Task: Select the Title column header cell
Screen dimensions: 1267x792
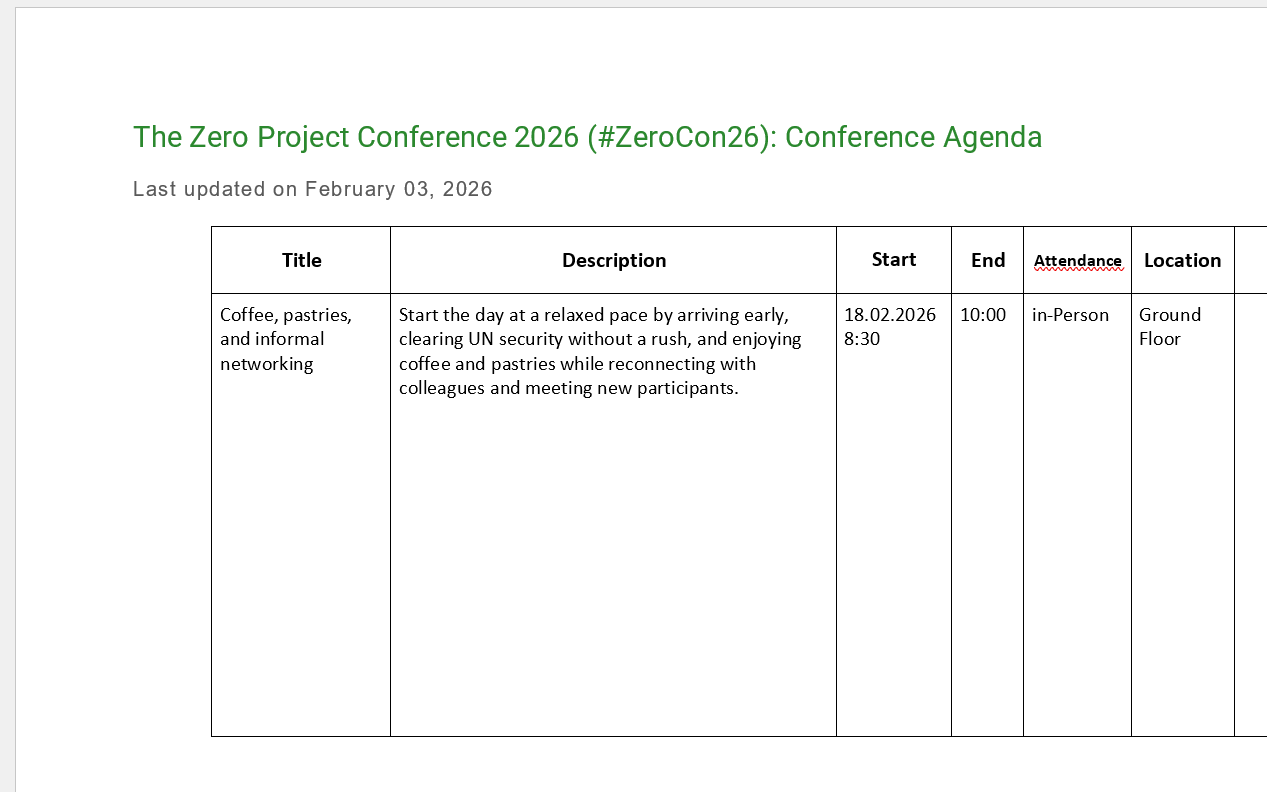Action: 301,260
